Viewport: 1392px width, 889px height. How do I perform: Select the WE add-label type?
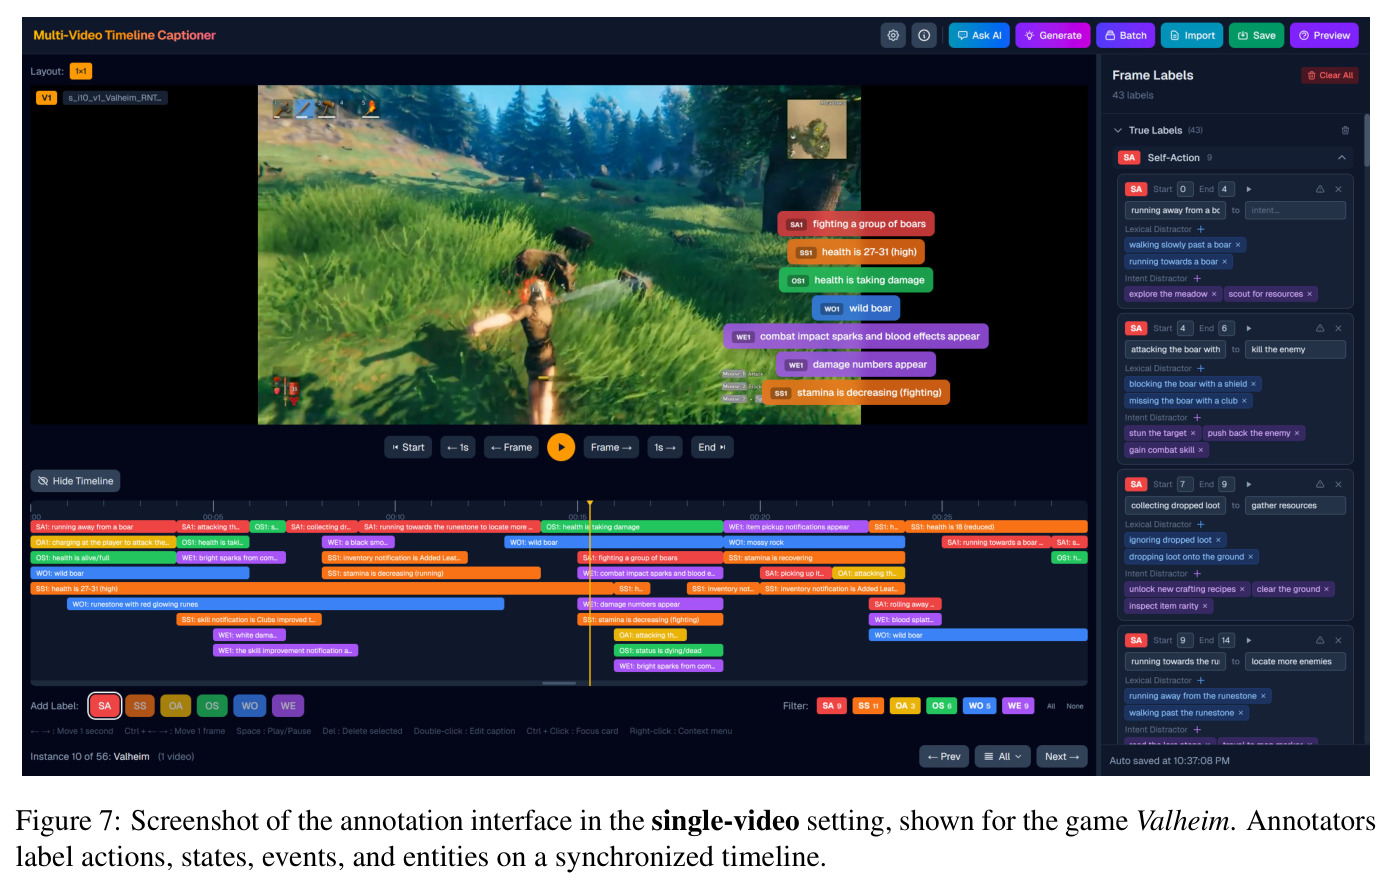point(288,706)
